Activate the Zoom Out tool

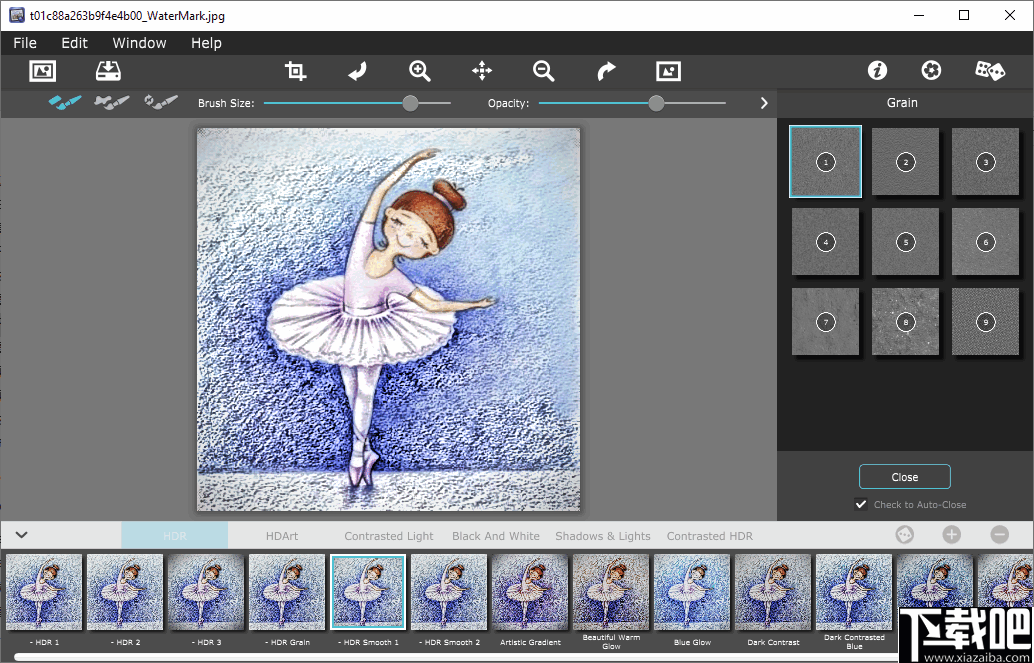[x=543, y=71]
